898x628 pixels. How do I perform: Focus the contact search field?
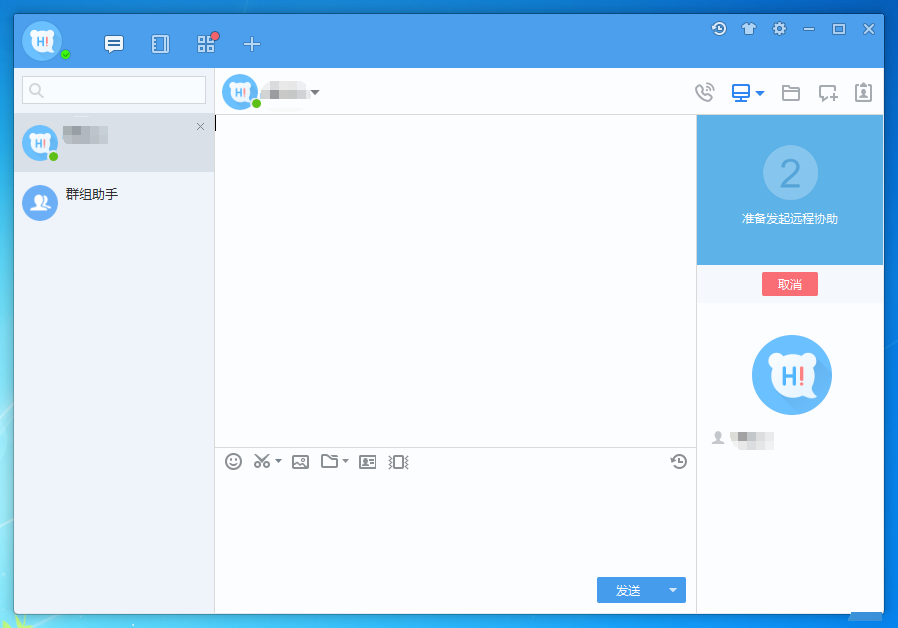point(114,90)
